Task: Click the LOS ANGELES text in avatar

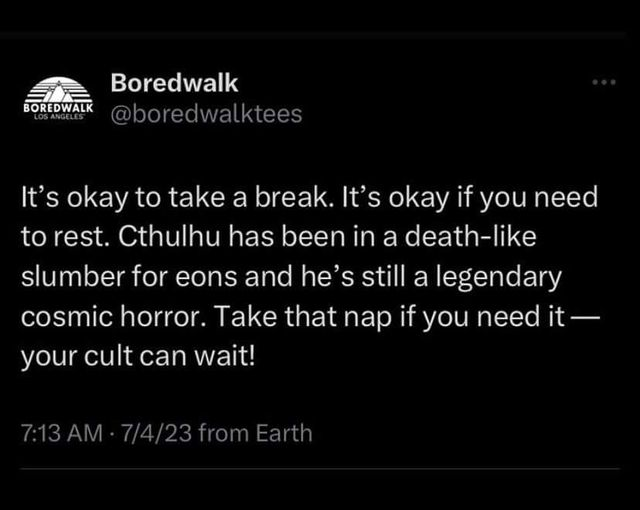Action: click(58, 116)
